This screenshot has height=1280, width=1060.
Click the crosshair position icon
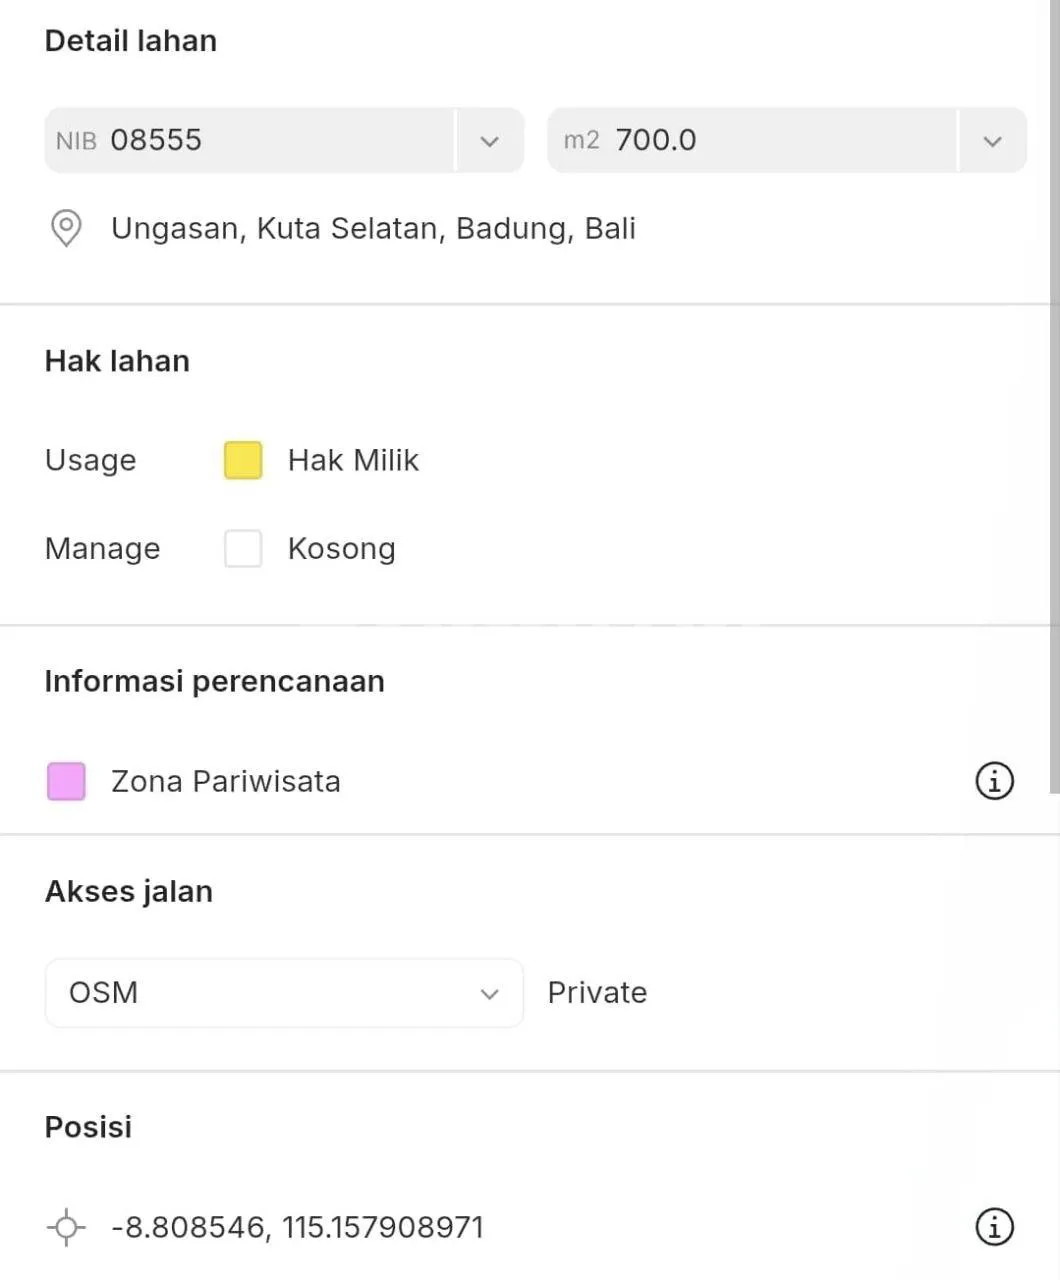(x=66, y=1227)
